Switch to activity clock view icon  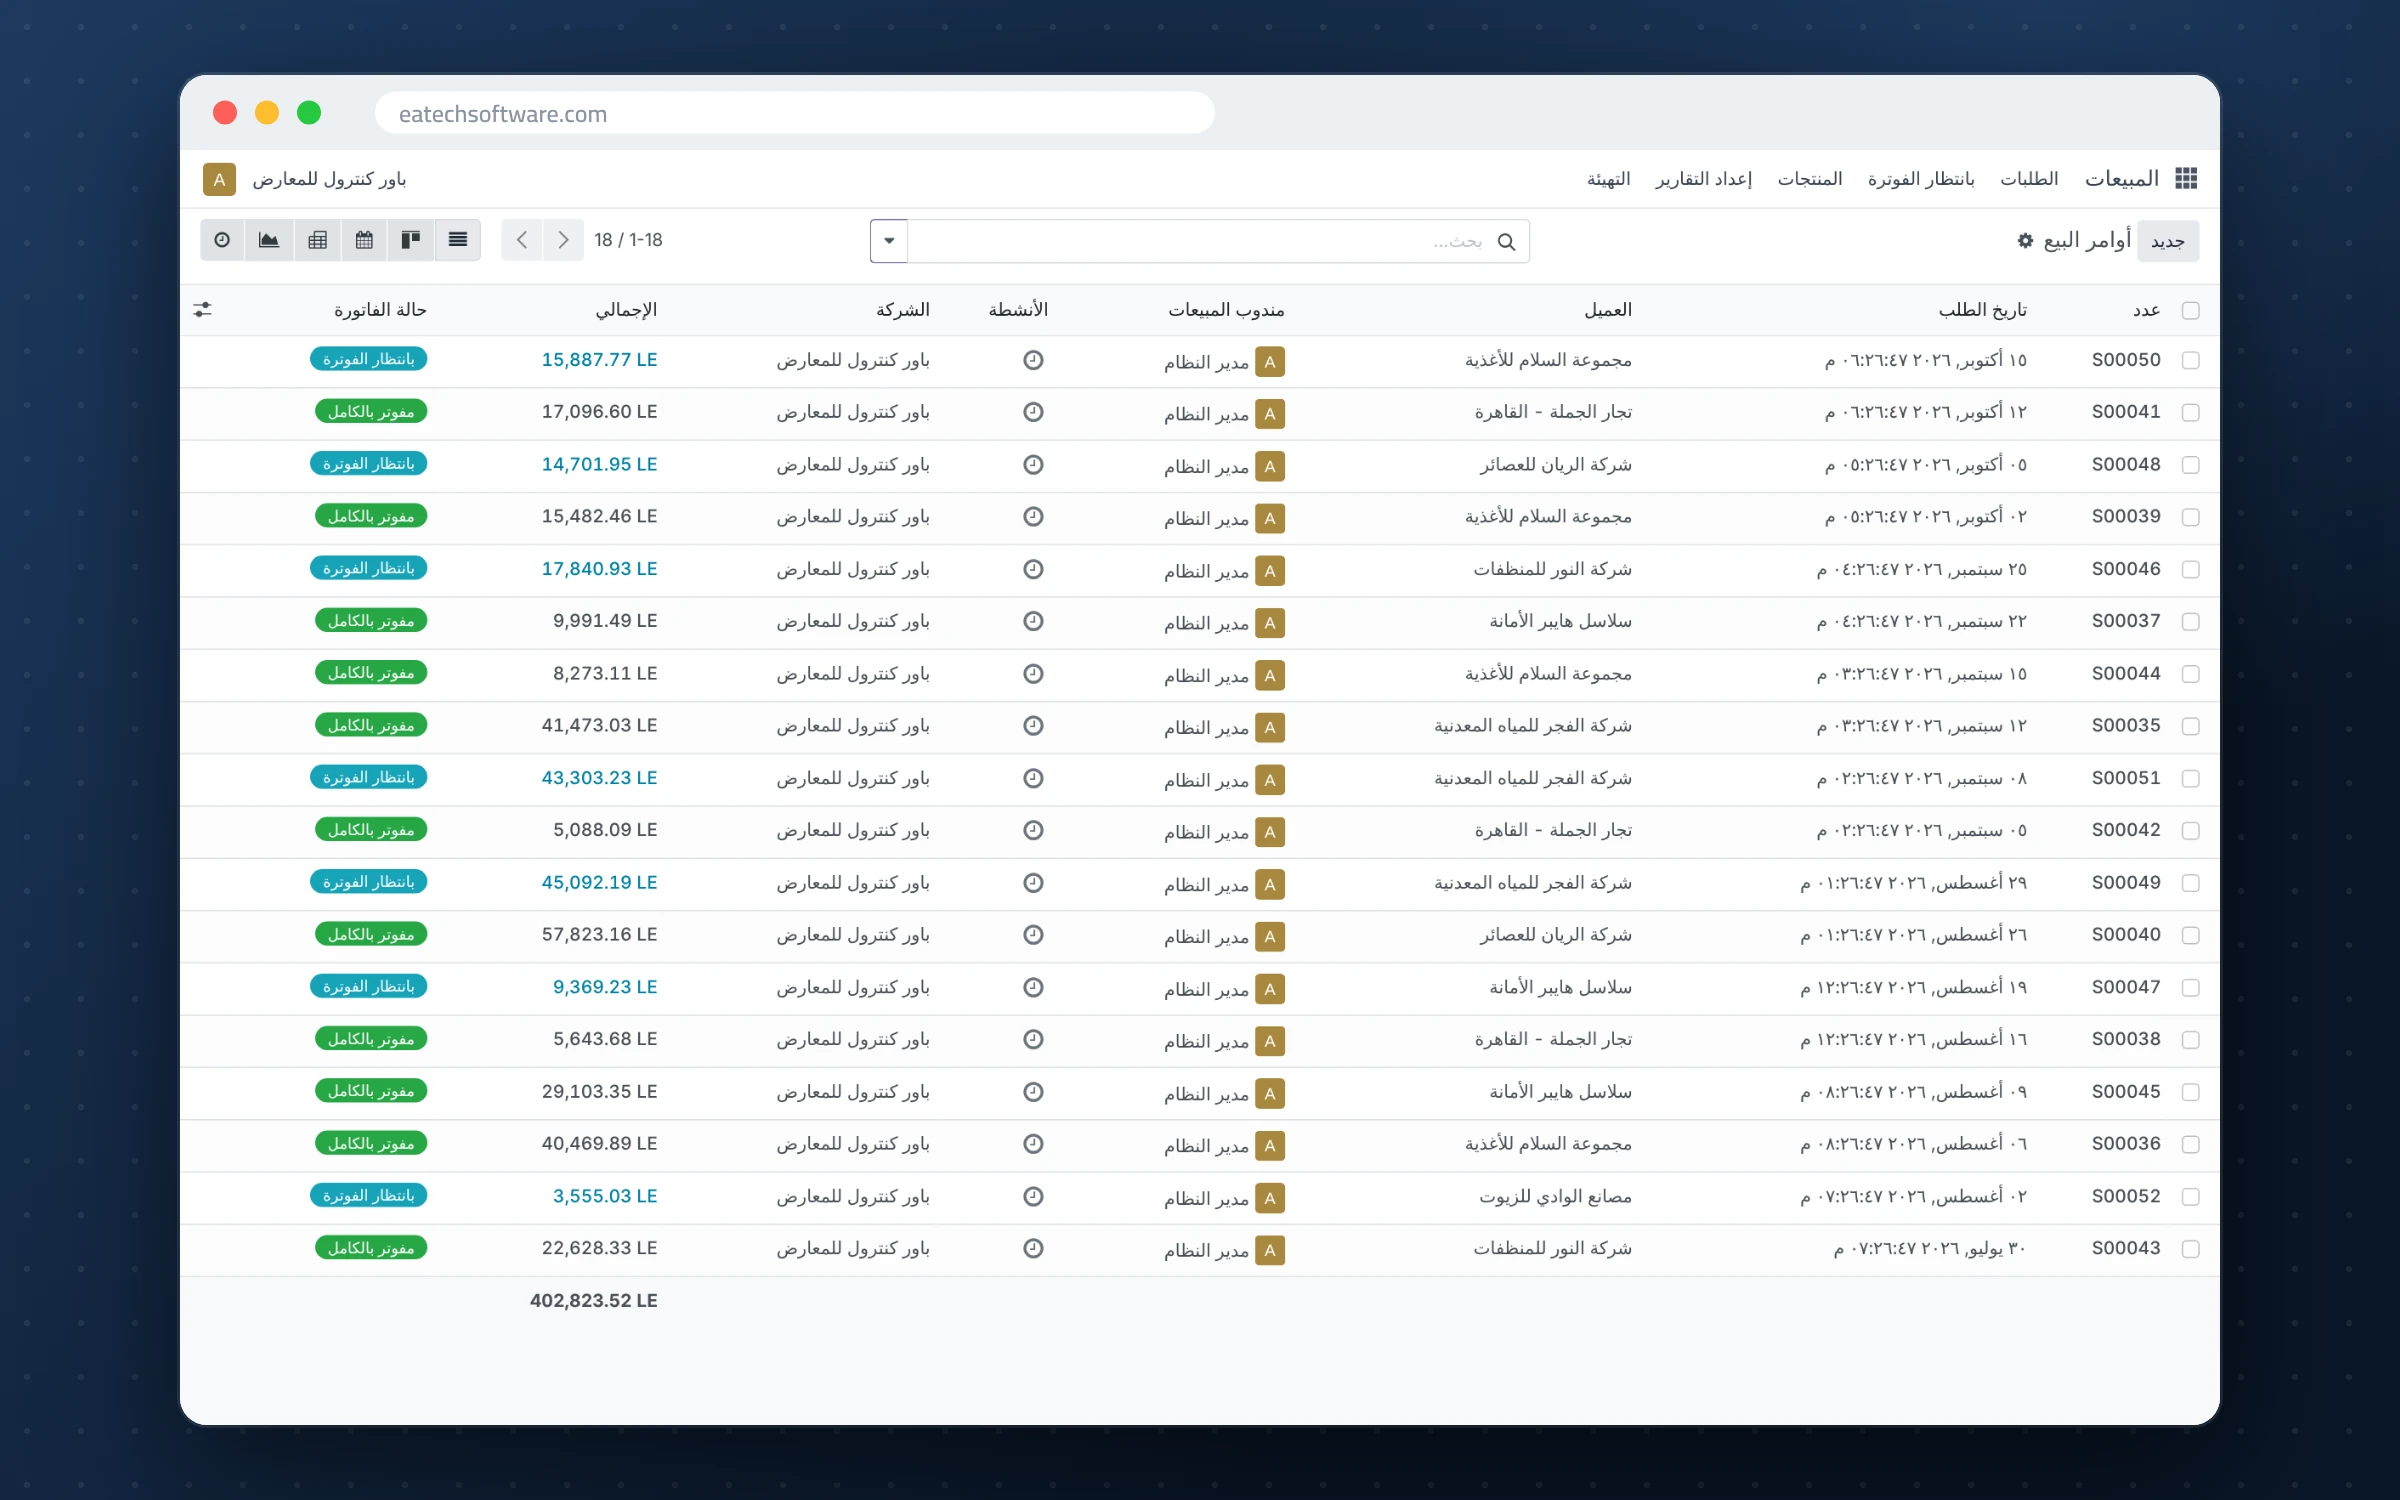(x=222, y=240)
